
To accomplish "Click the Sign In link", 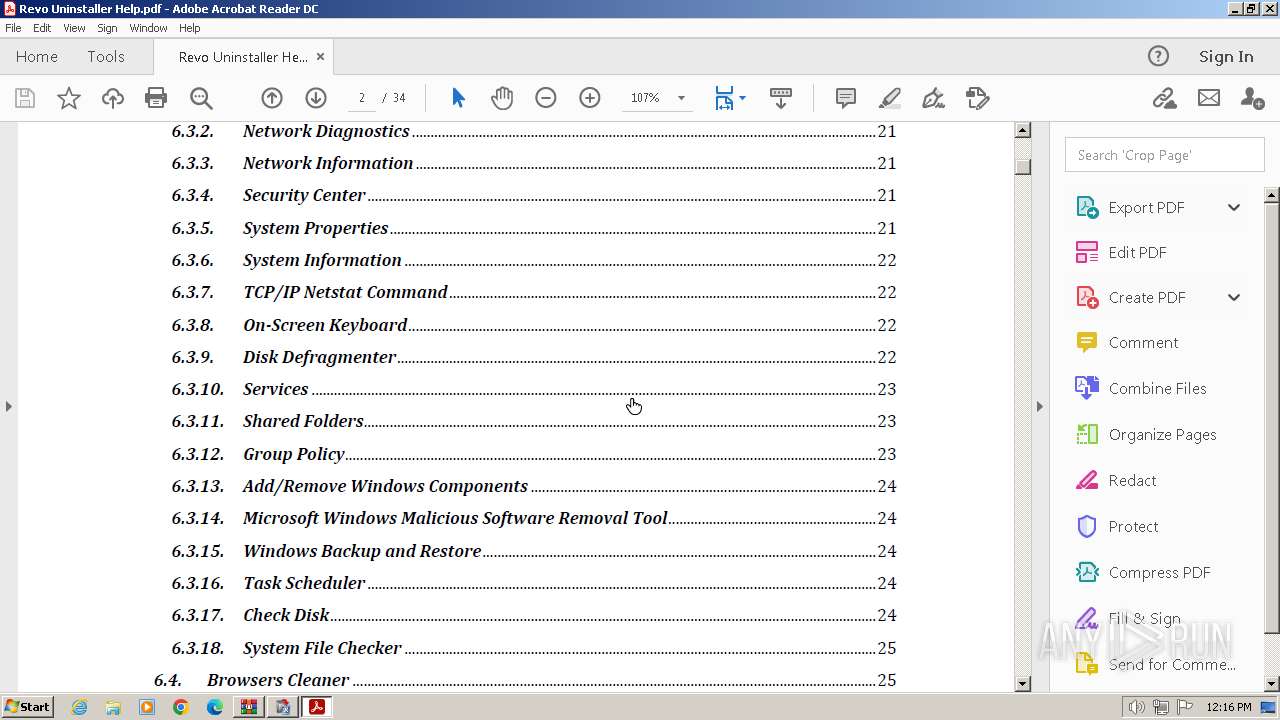I will tap(1226, 56).
